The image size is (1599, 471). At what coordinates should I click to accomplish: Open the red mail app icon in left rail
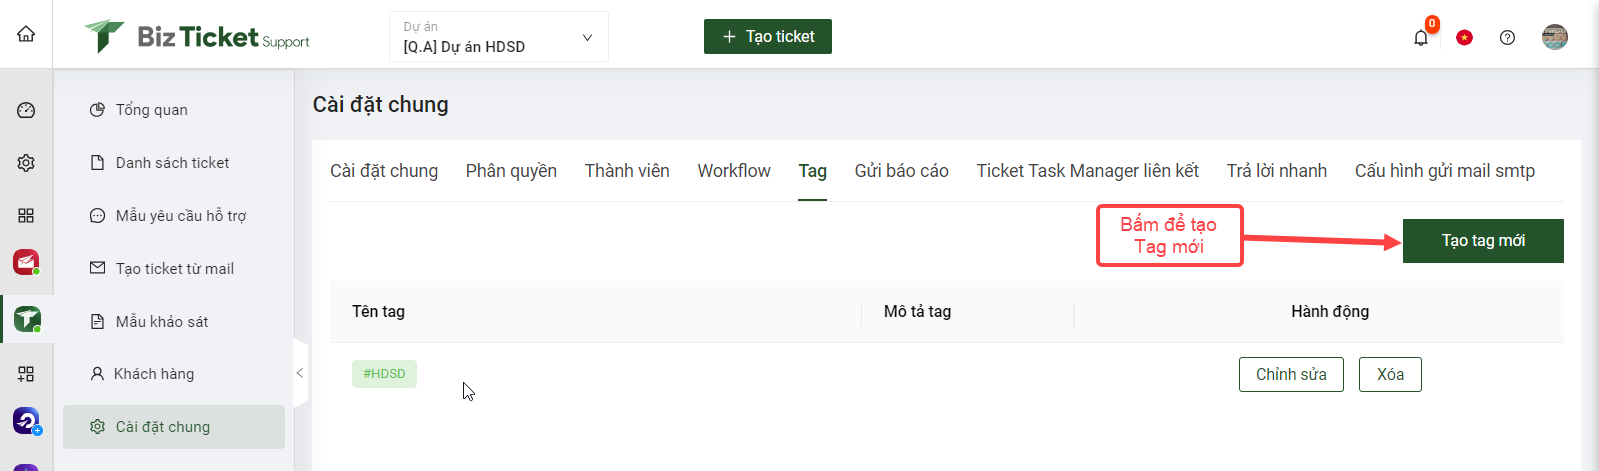[26, 262]
